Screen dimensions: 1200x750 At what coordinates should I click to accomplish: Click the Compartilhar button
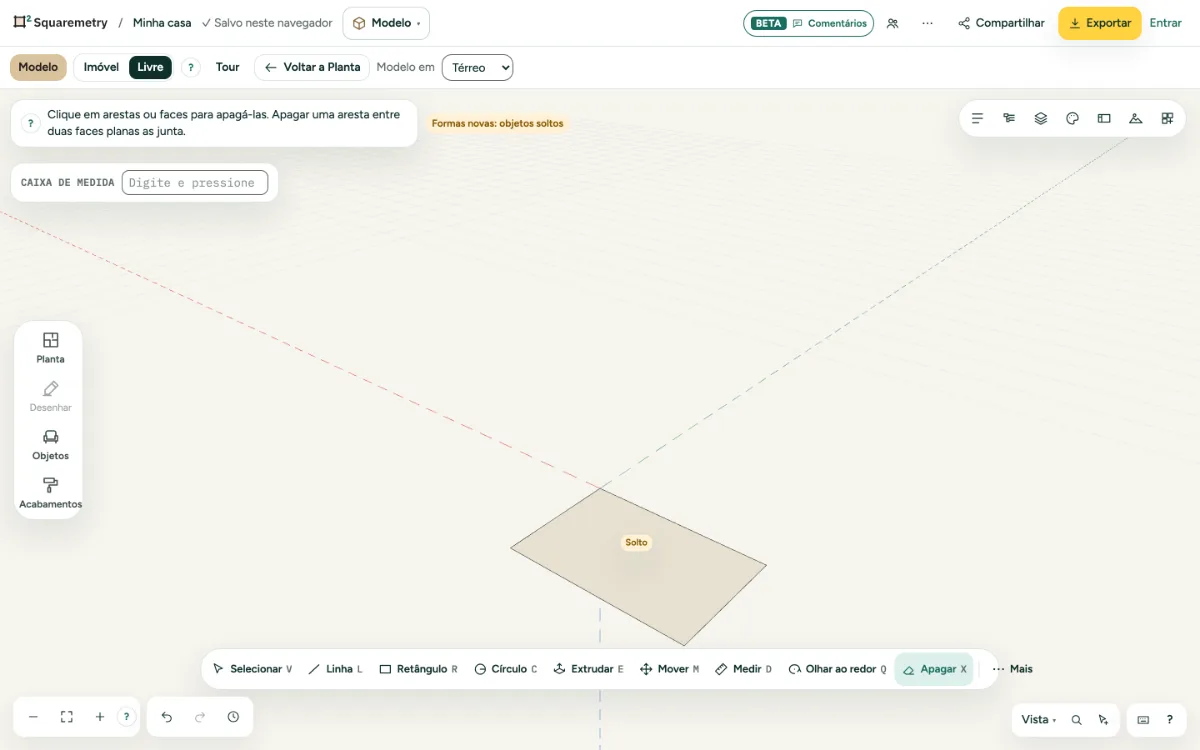(x=1001, y=23)
